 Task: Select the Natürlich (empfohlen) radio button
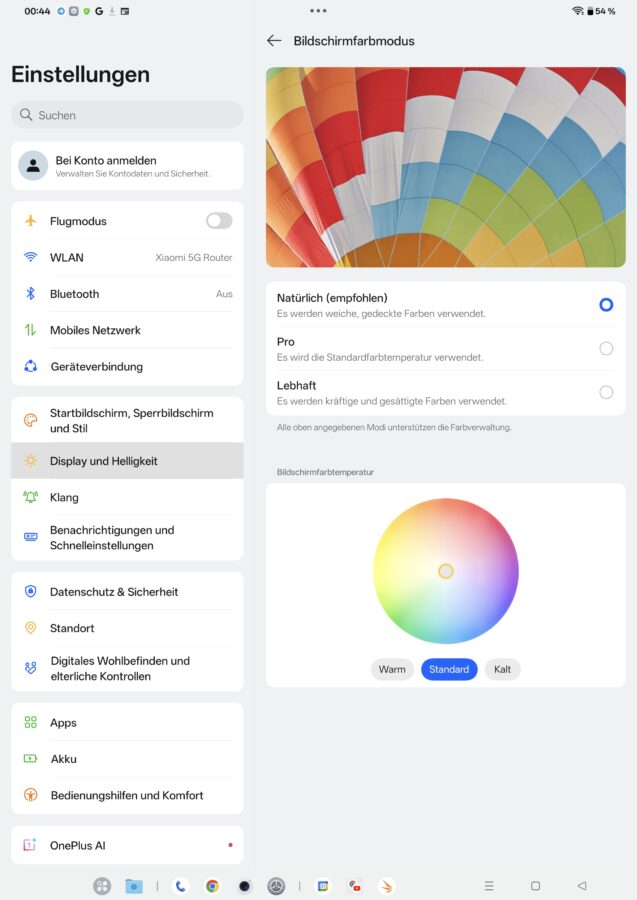click(x=606, y=305)
